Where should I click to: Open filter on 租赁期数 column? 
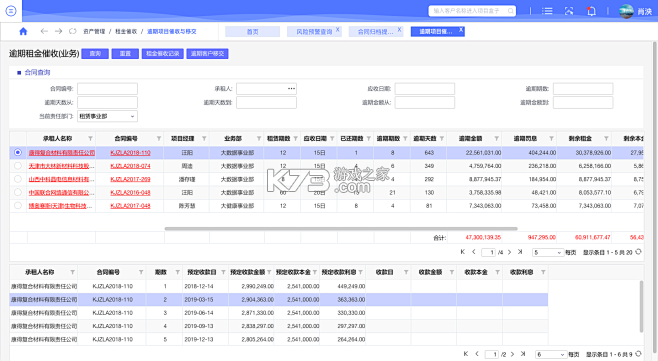pyautogui.click(x=295, y=139)
